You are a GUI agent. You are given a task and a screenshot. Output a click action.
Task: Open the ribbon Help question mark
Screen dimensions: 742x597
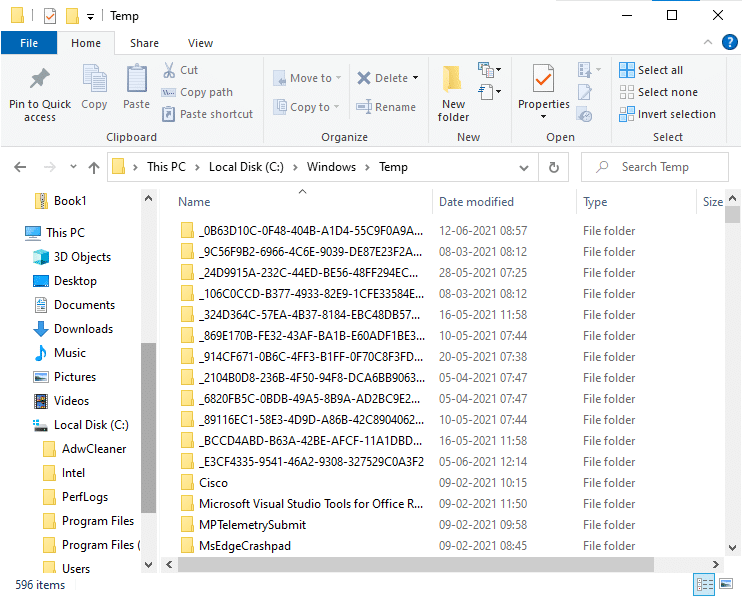[731, 43]
